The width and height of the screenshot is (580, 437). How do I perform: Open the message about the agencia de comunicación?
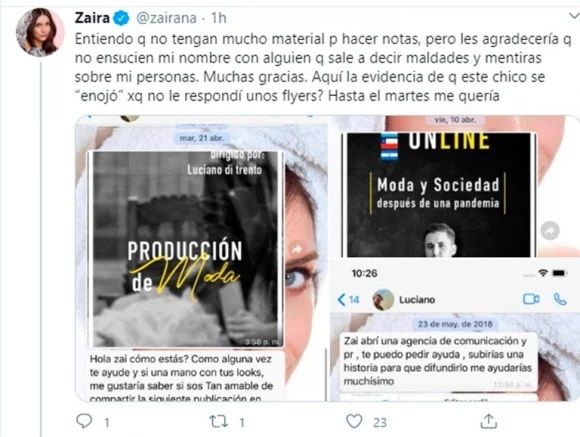438,361
